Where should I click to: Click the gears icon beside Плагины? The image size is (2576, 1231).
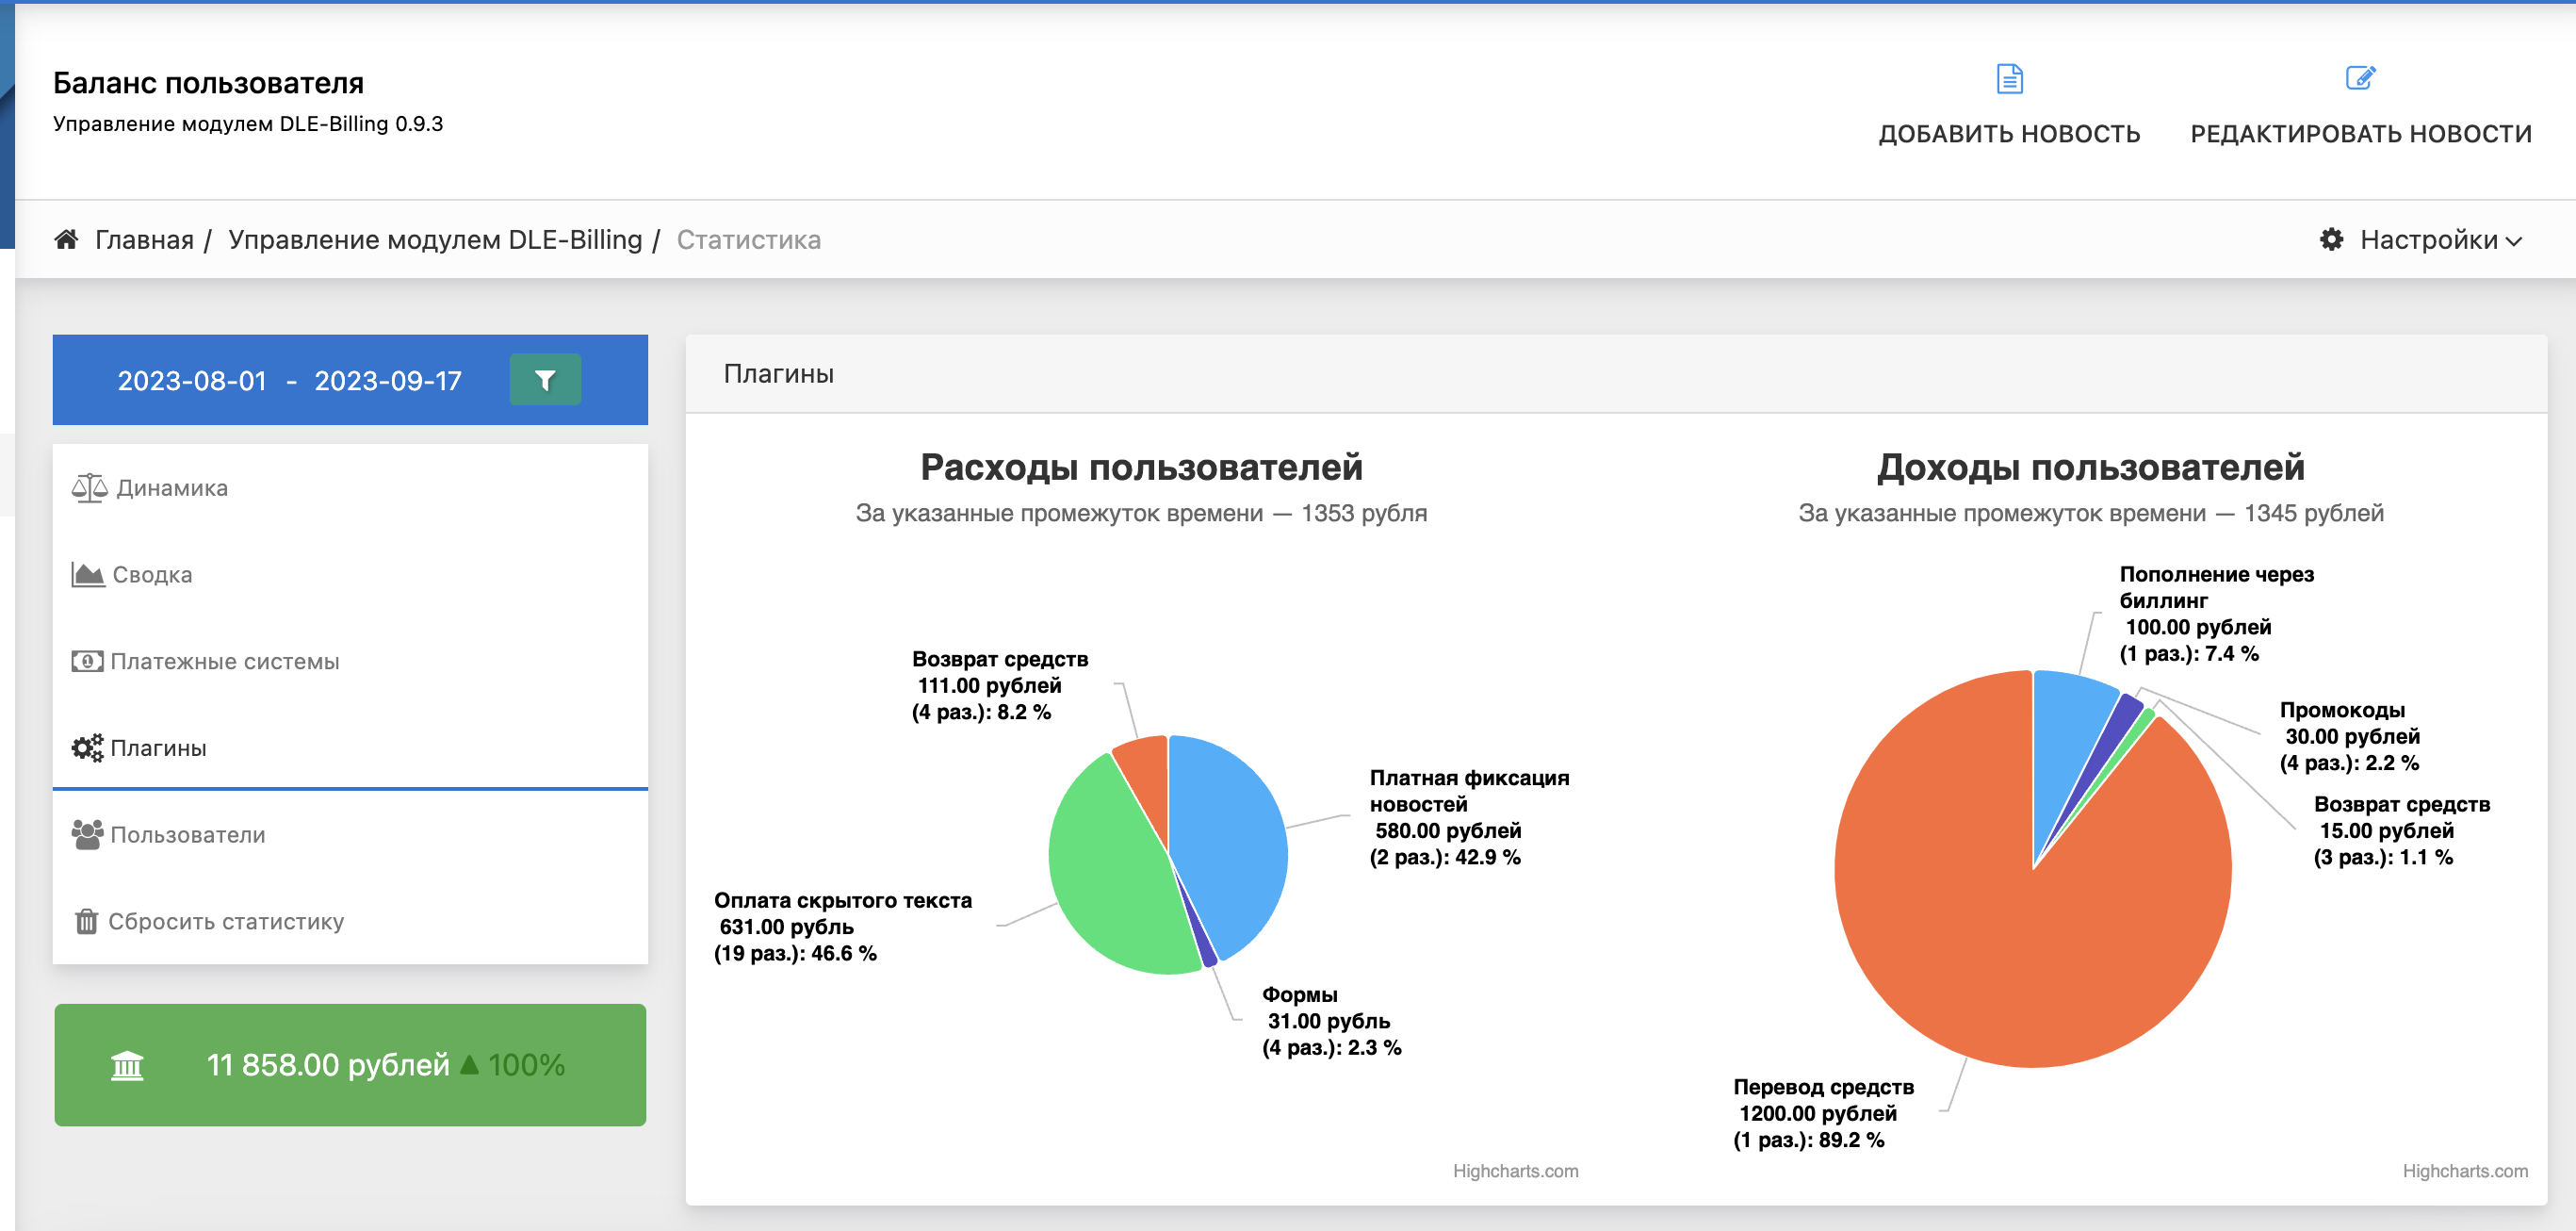click(x=87, y=748)
